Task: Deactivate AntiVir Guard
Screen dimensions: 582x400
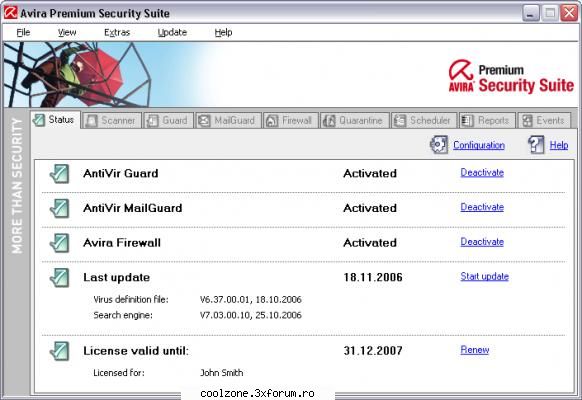Action: click(482, 173)
